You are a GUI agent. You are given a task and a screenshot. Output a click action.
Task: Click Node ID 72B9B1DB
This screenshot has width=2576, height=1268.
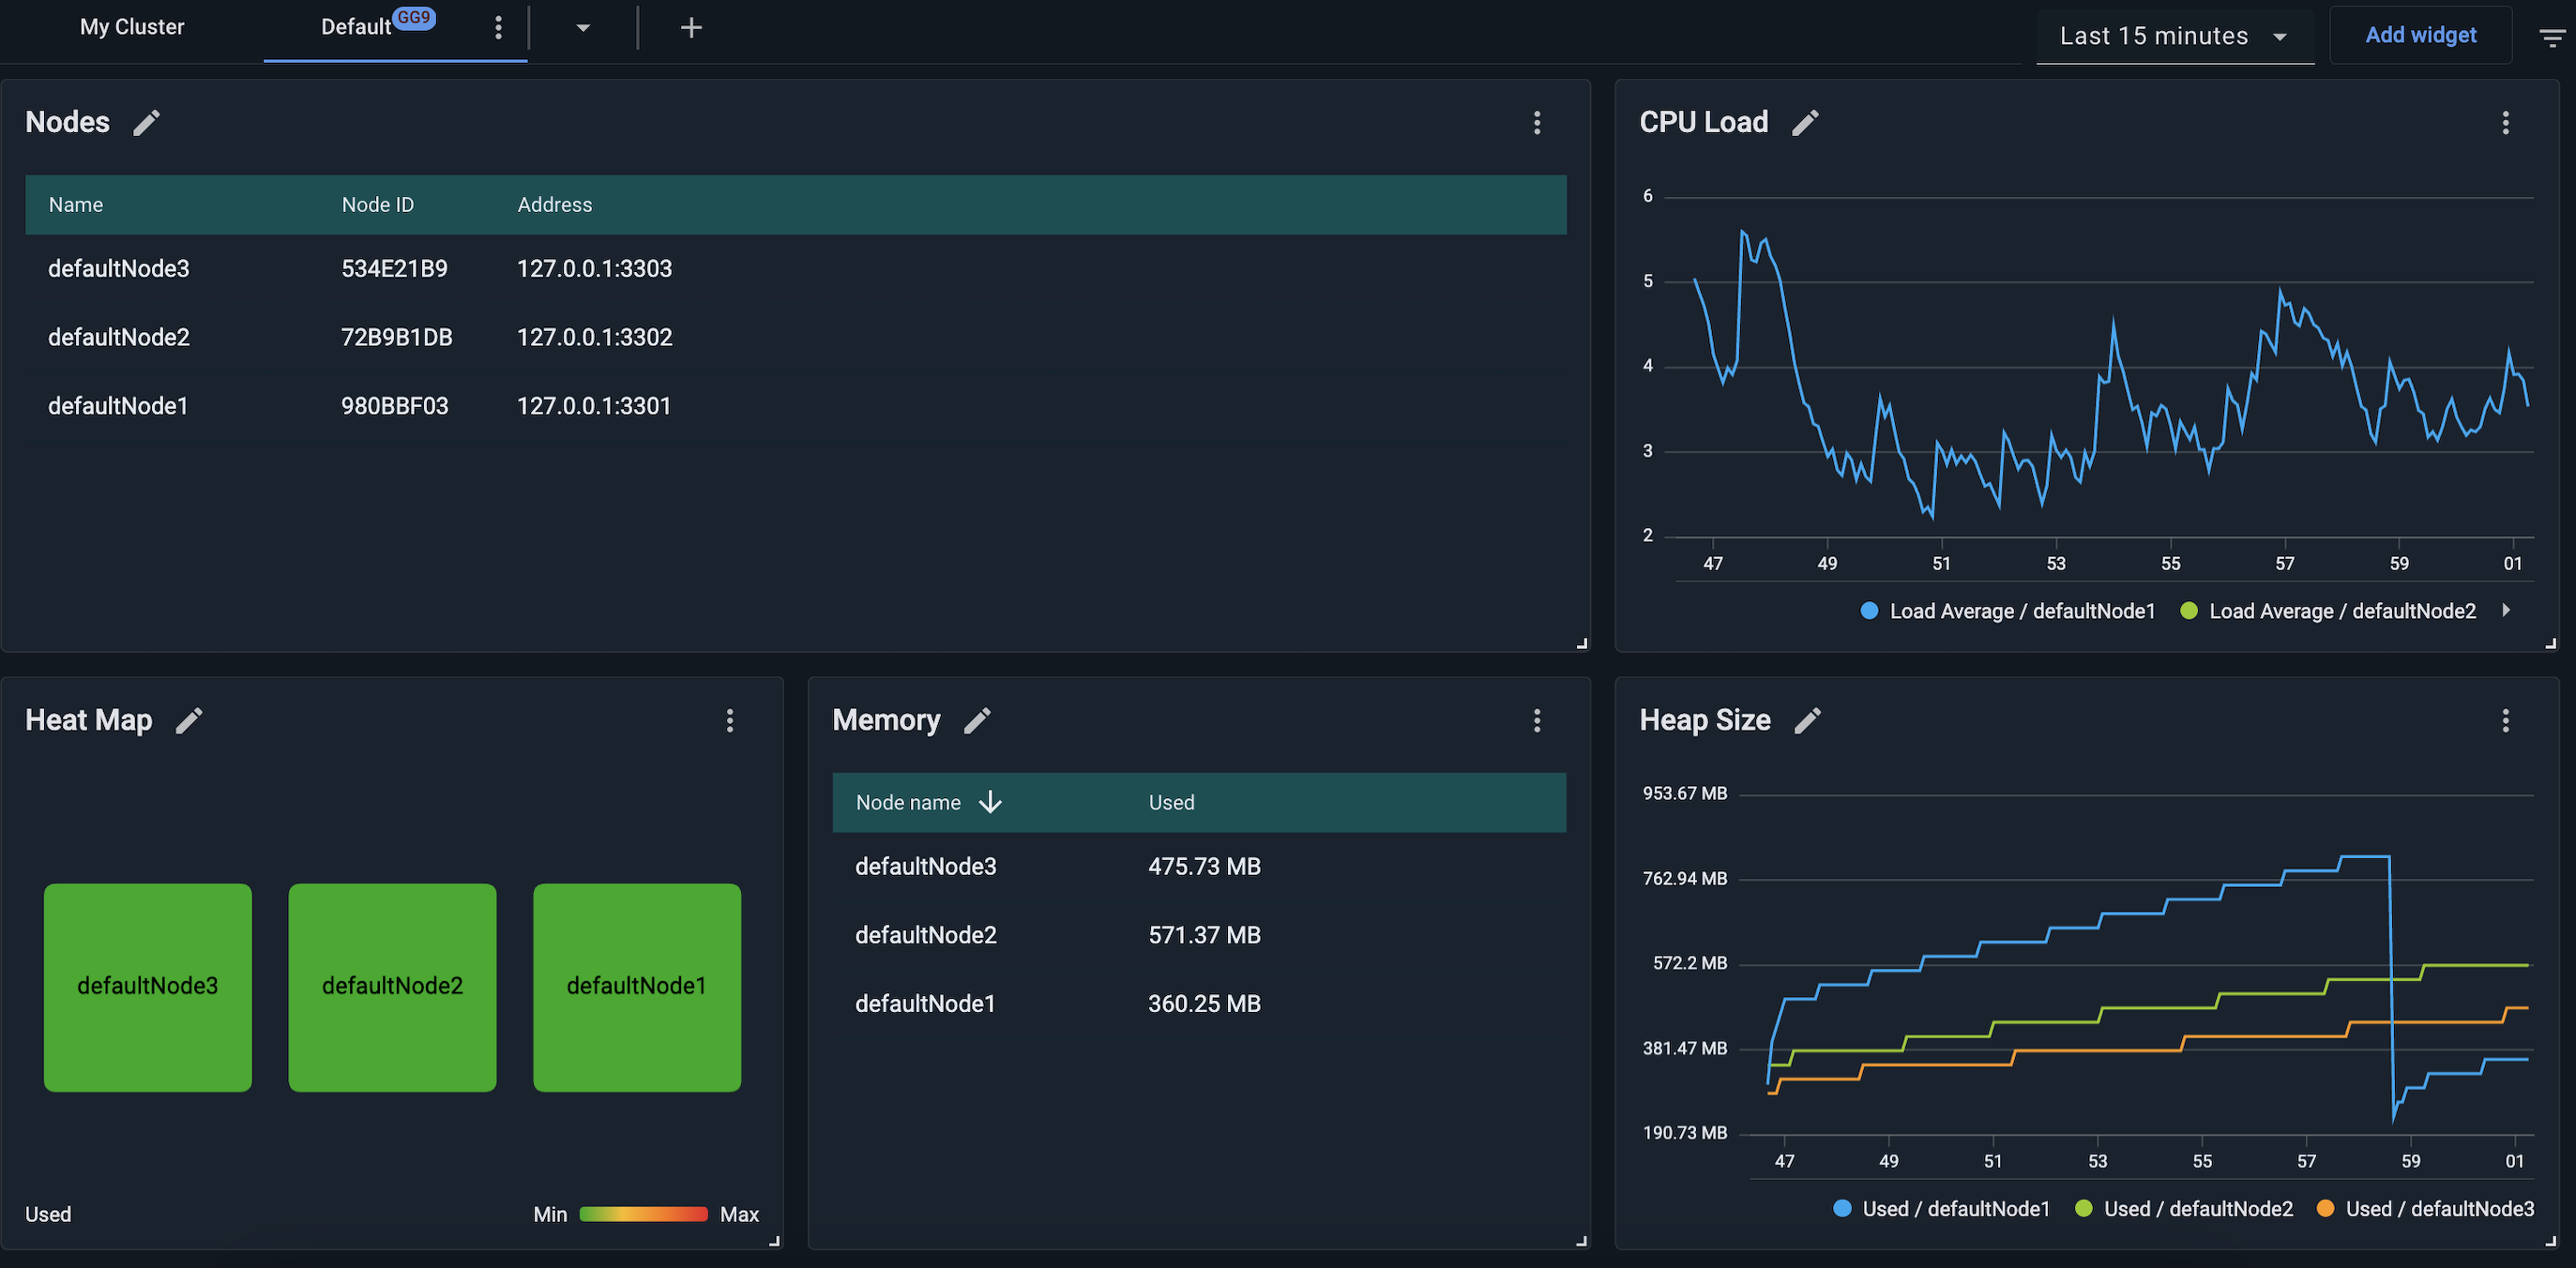click(396, 338)
